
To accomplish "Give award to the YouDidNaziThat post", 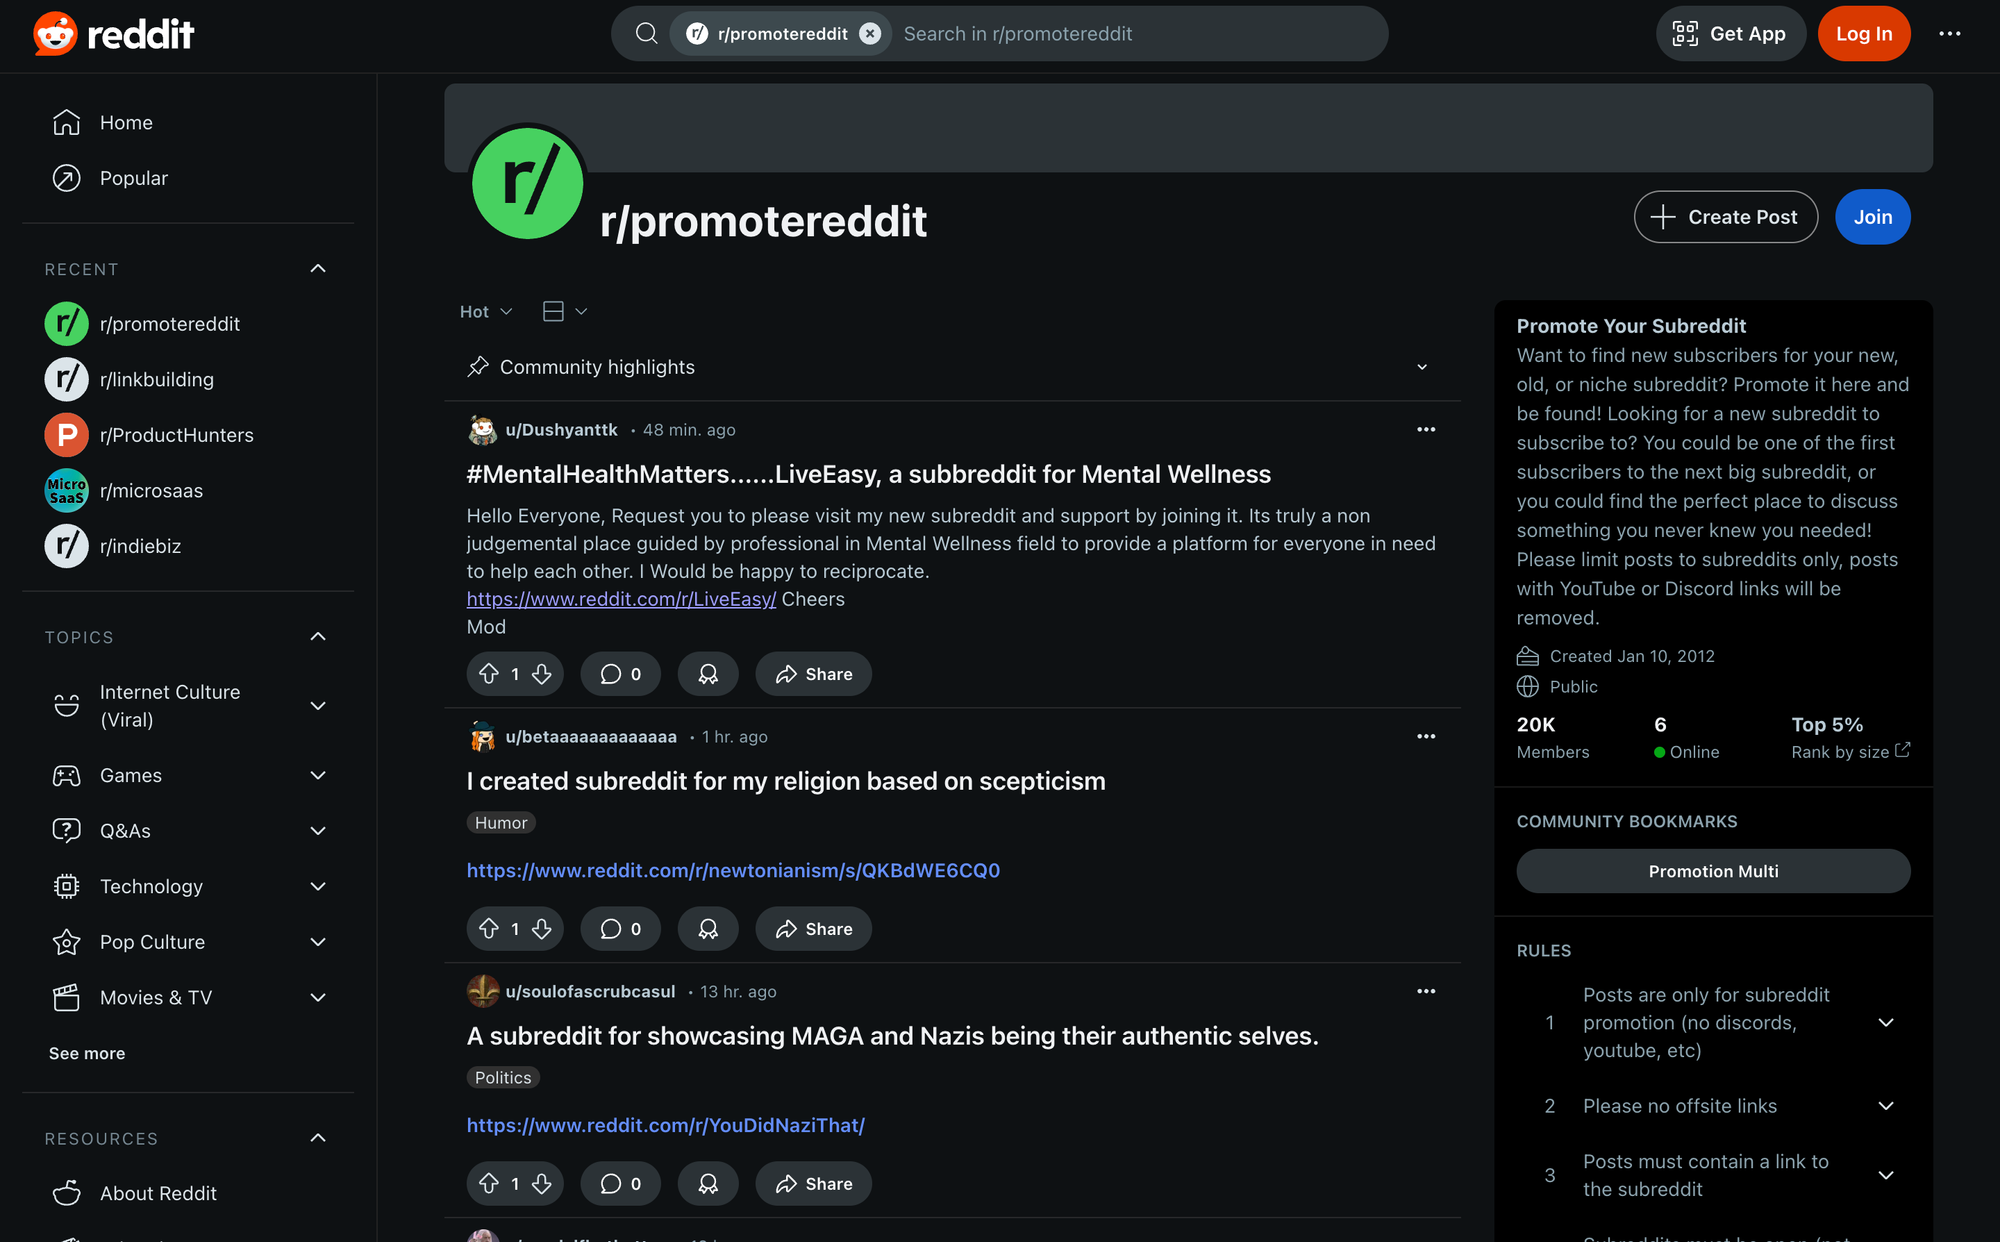I will (708, 1184).
